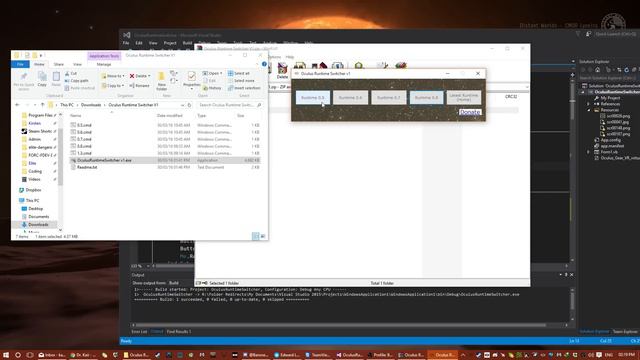Click the Runtime 0.5 button
Image resolution: width=640 pixels, height=360 pixels.
(x=313, y=98)
